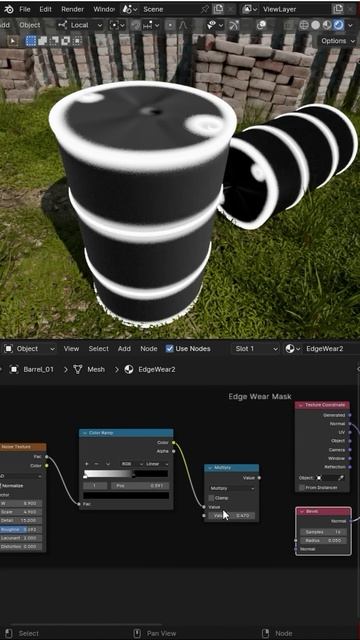Click the black color stop swatch
This screenshot has height=640, width=360.
(x=126, y=496)
